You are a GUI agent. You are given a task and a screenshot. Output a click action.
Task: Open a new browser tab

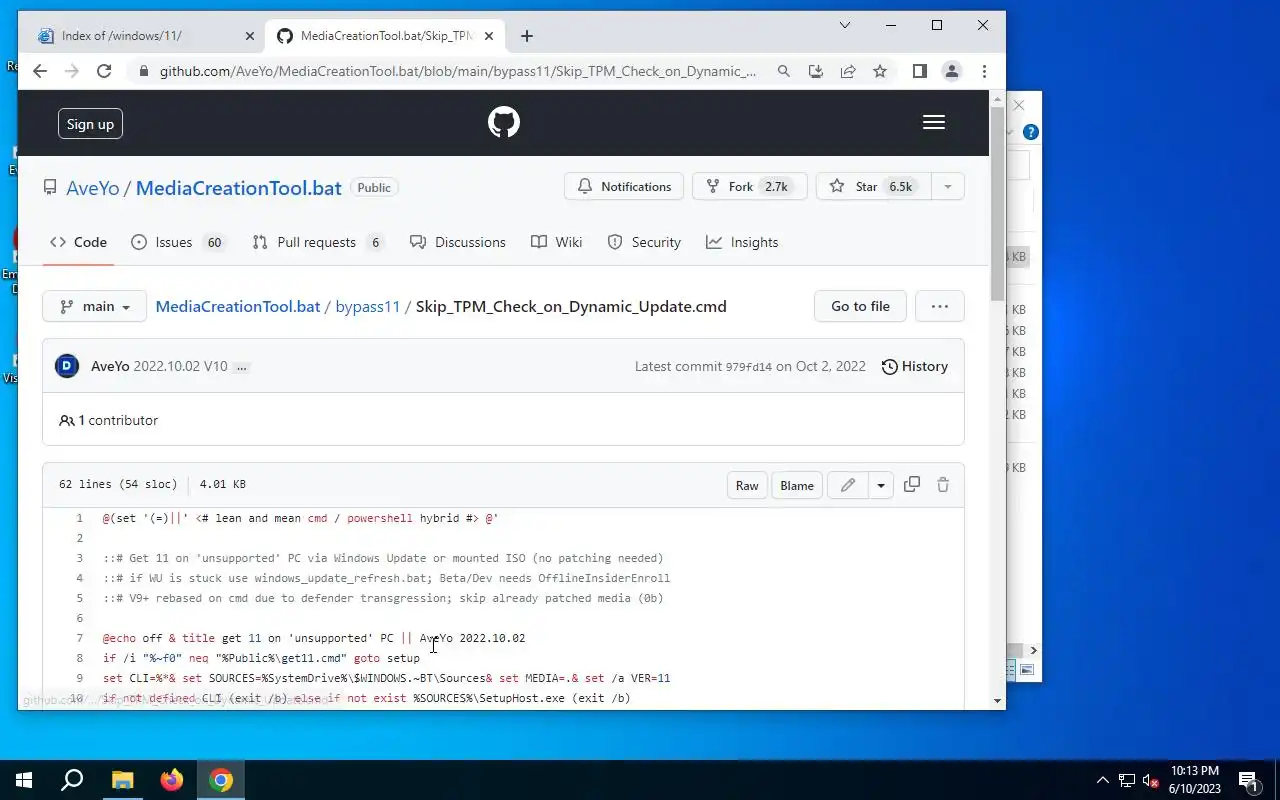(527, 36)
